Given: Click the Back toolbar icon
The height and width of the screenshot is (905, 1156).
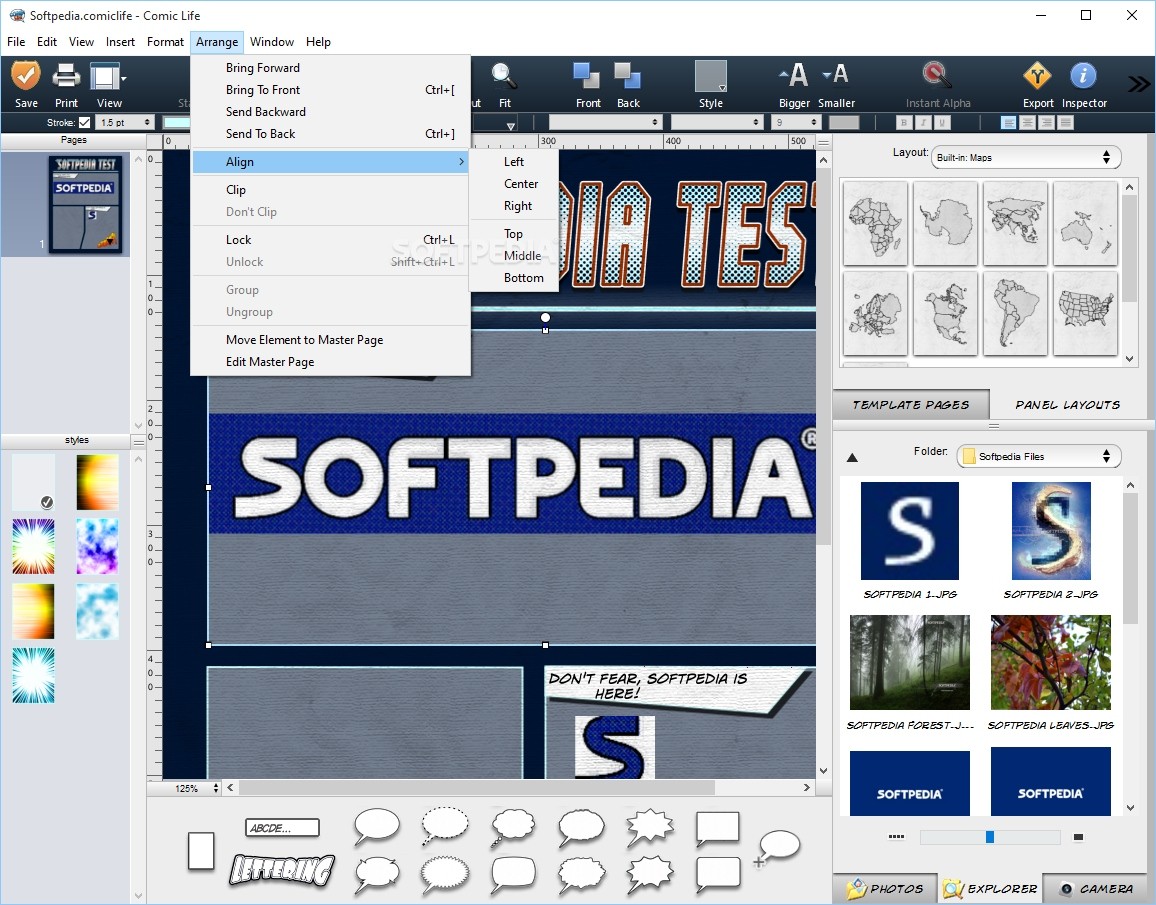Looking at the screenshot, I should click(x=628, y=76).
